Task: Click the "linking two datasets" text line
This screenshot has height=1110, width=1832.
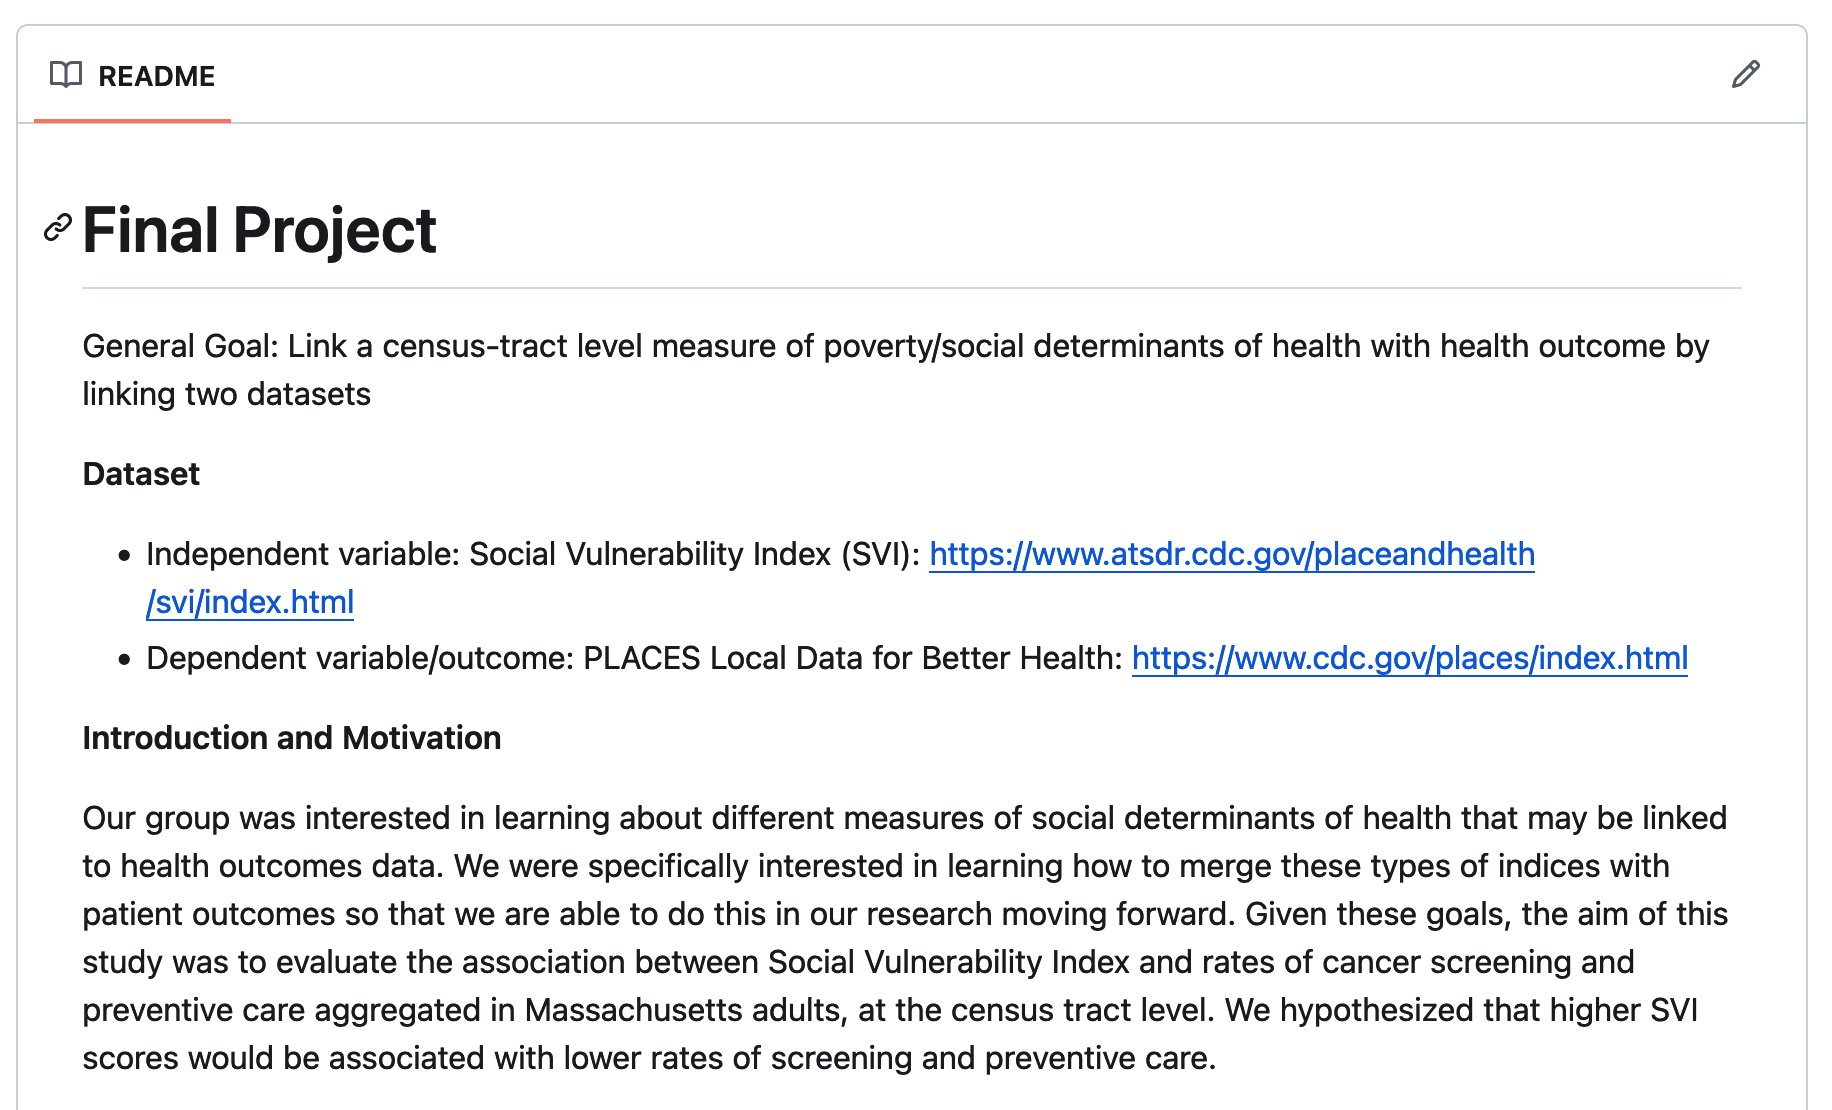Action: point(226,394)
